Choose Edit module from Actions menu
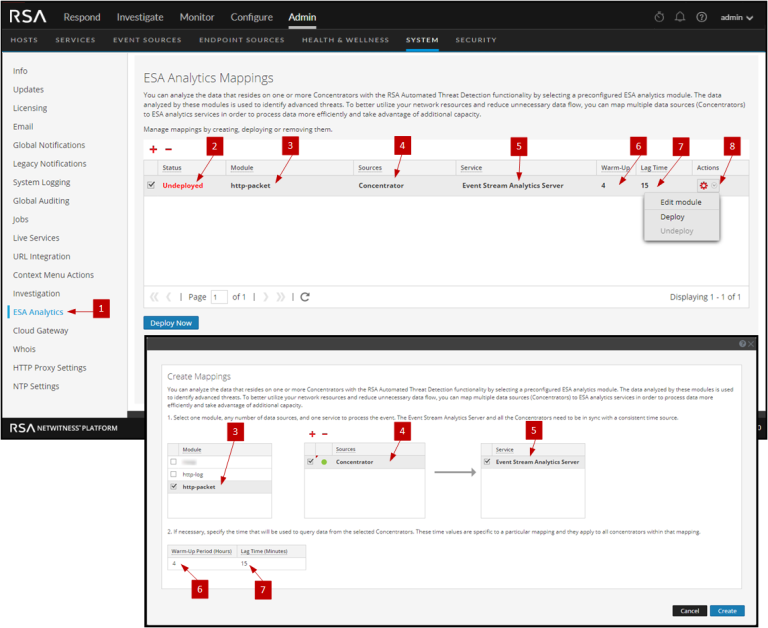The height and width of the screenshot is (628, 768). coord(681,202)
